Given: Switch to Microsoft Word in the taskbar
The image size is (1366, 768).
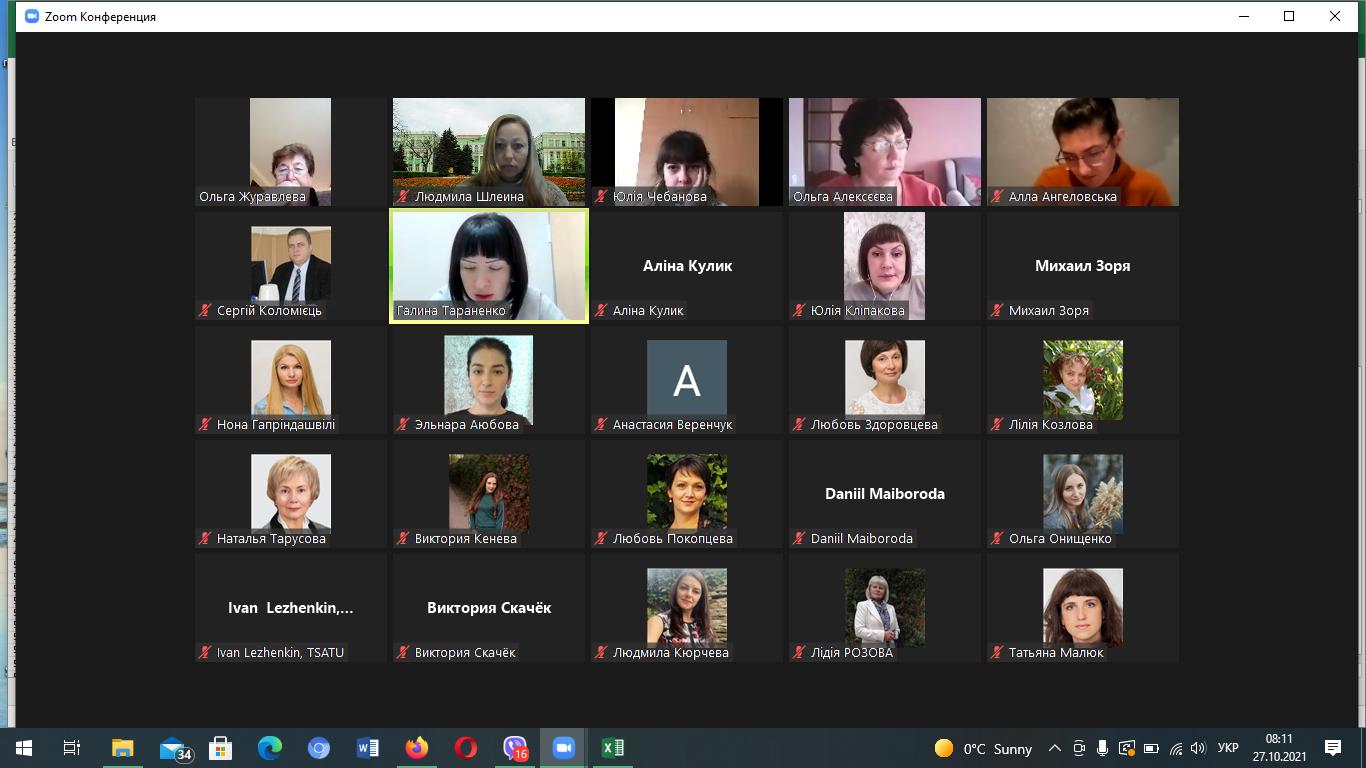Looking at the screenshot, I should [x=367, y=747].
